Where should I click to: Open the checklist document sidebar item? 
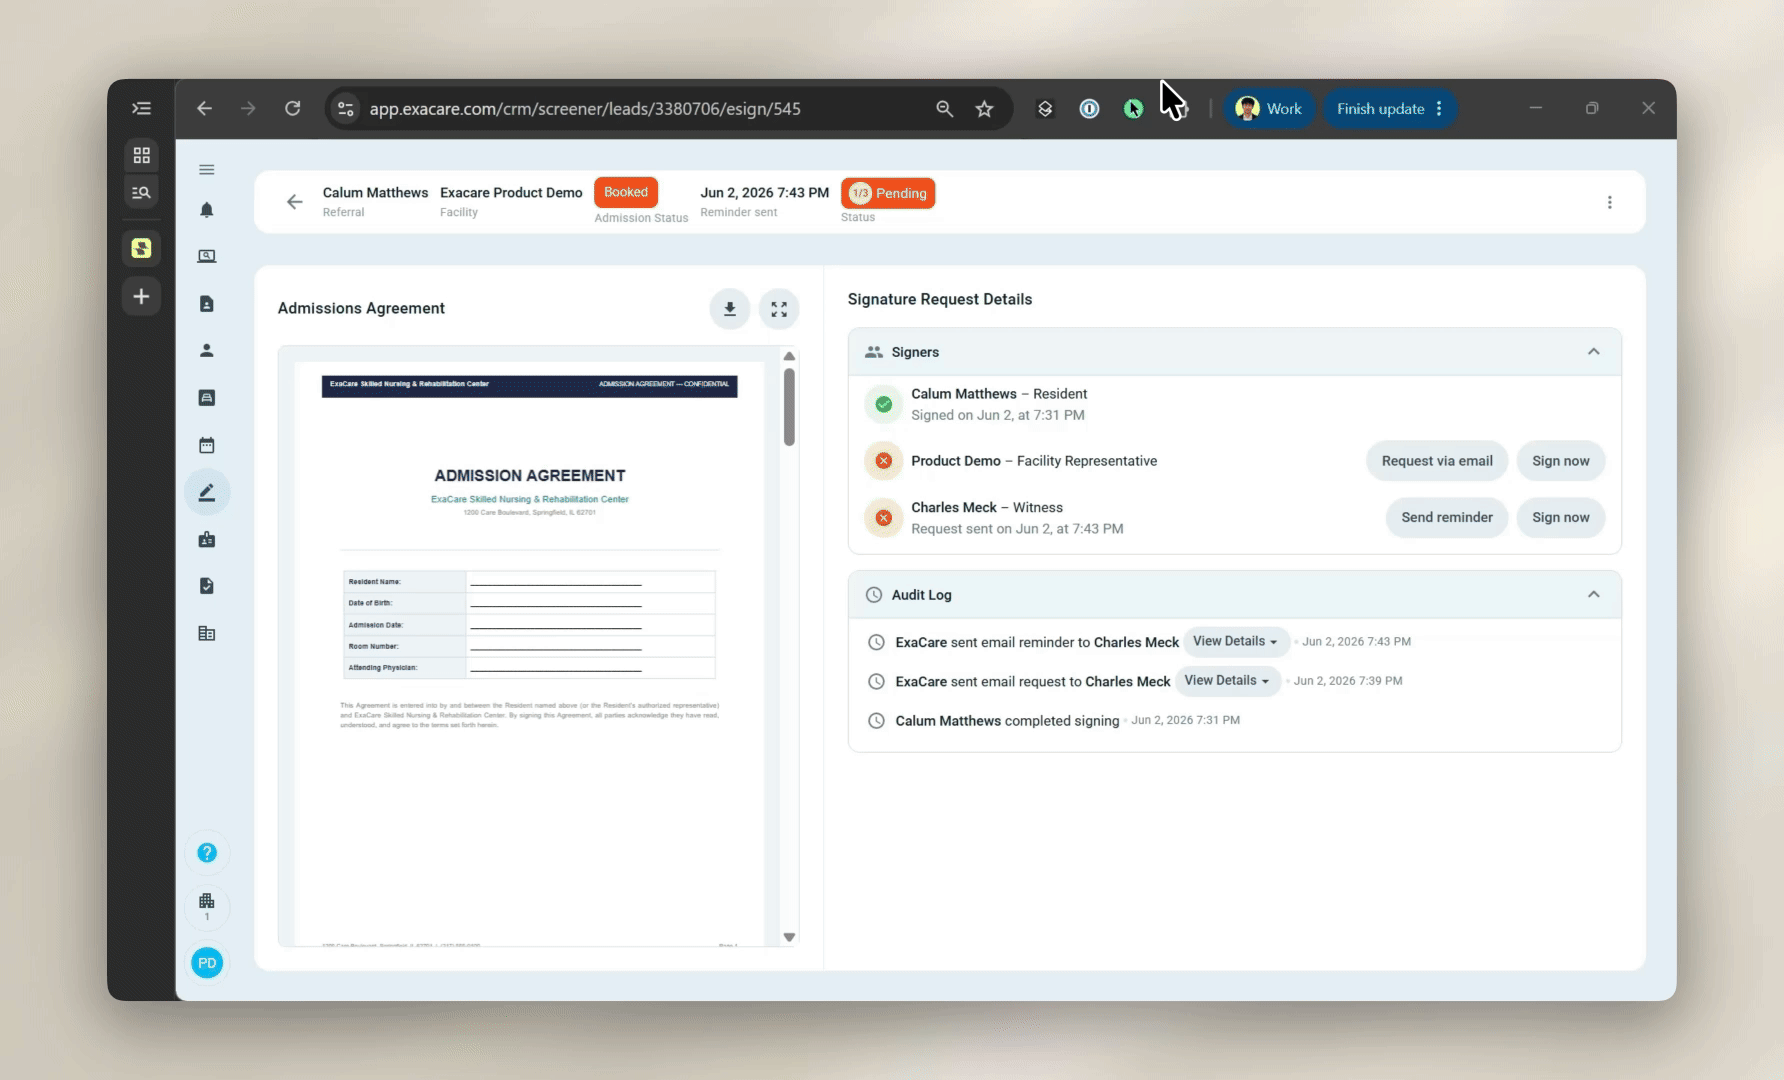click(207, 586)
